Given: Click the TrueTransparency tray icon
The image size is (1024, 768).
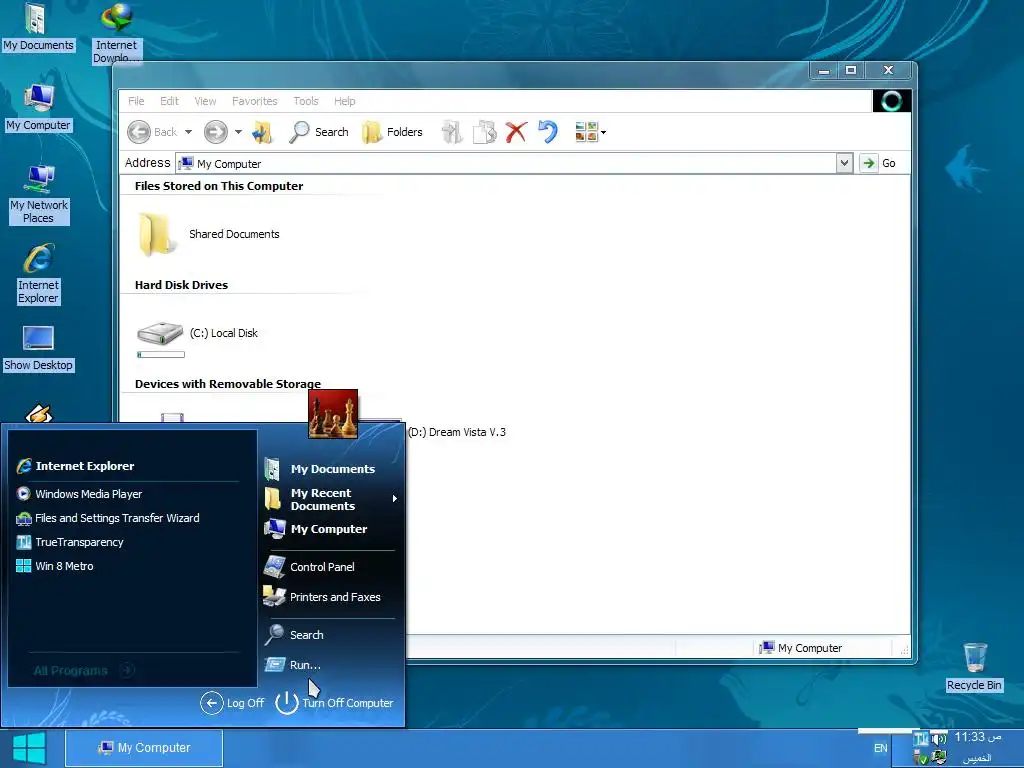Looking at the screenshot, I should tap(921, 739).
